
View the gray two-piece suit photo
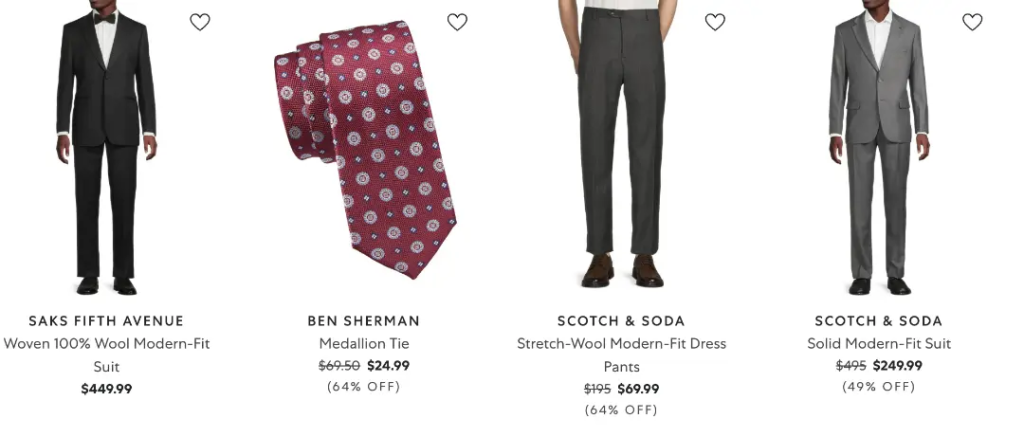878,150
